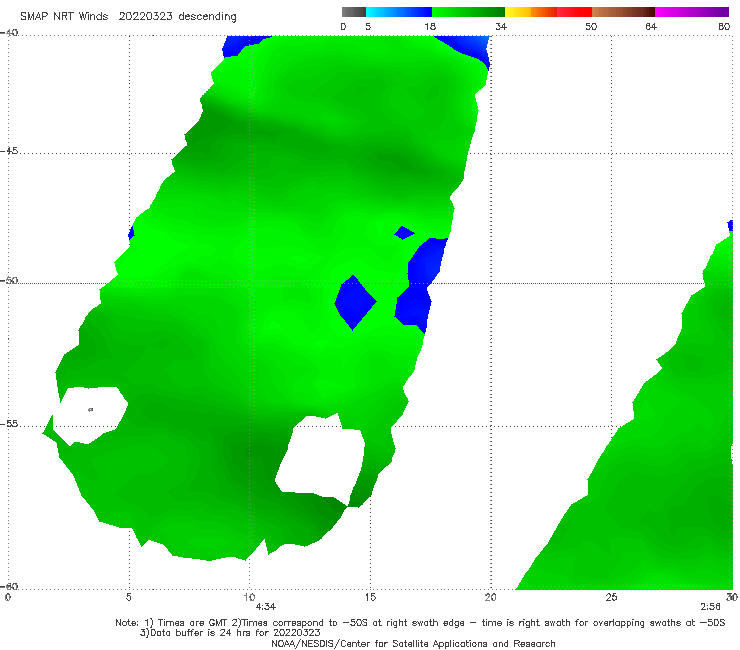
Task: Click the longitude axis label '15'
Action: point(370,597)
